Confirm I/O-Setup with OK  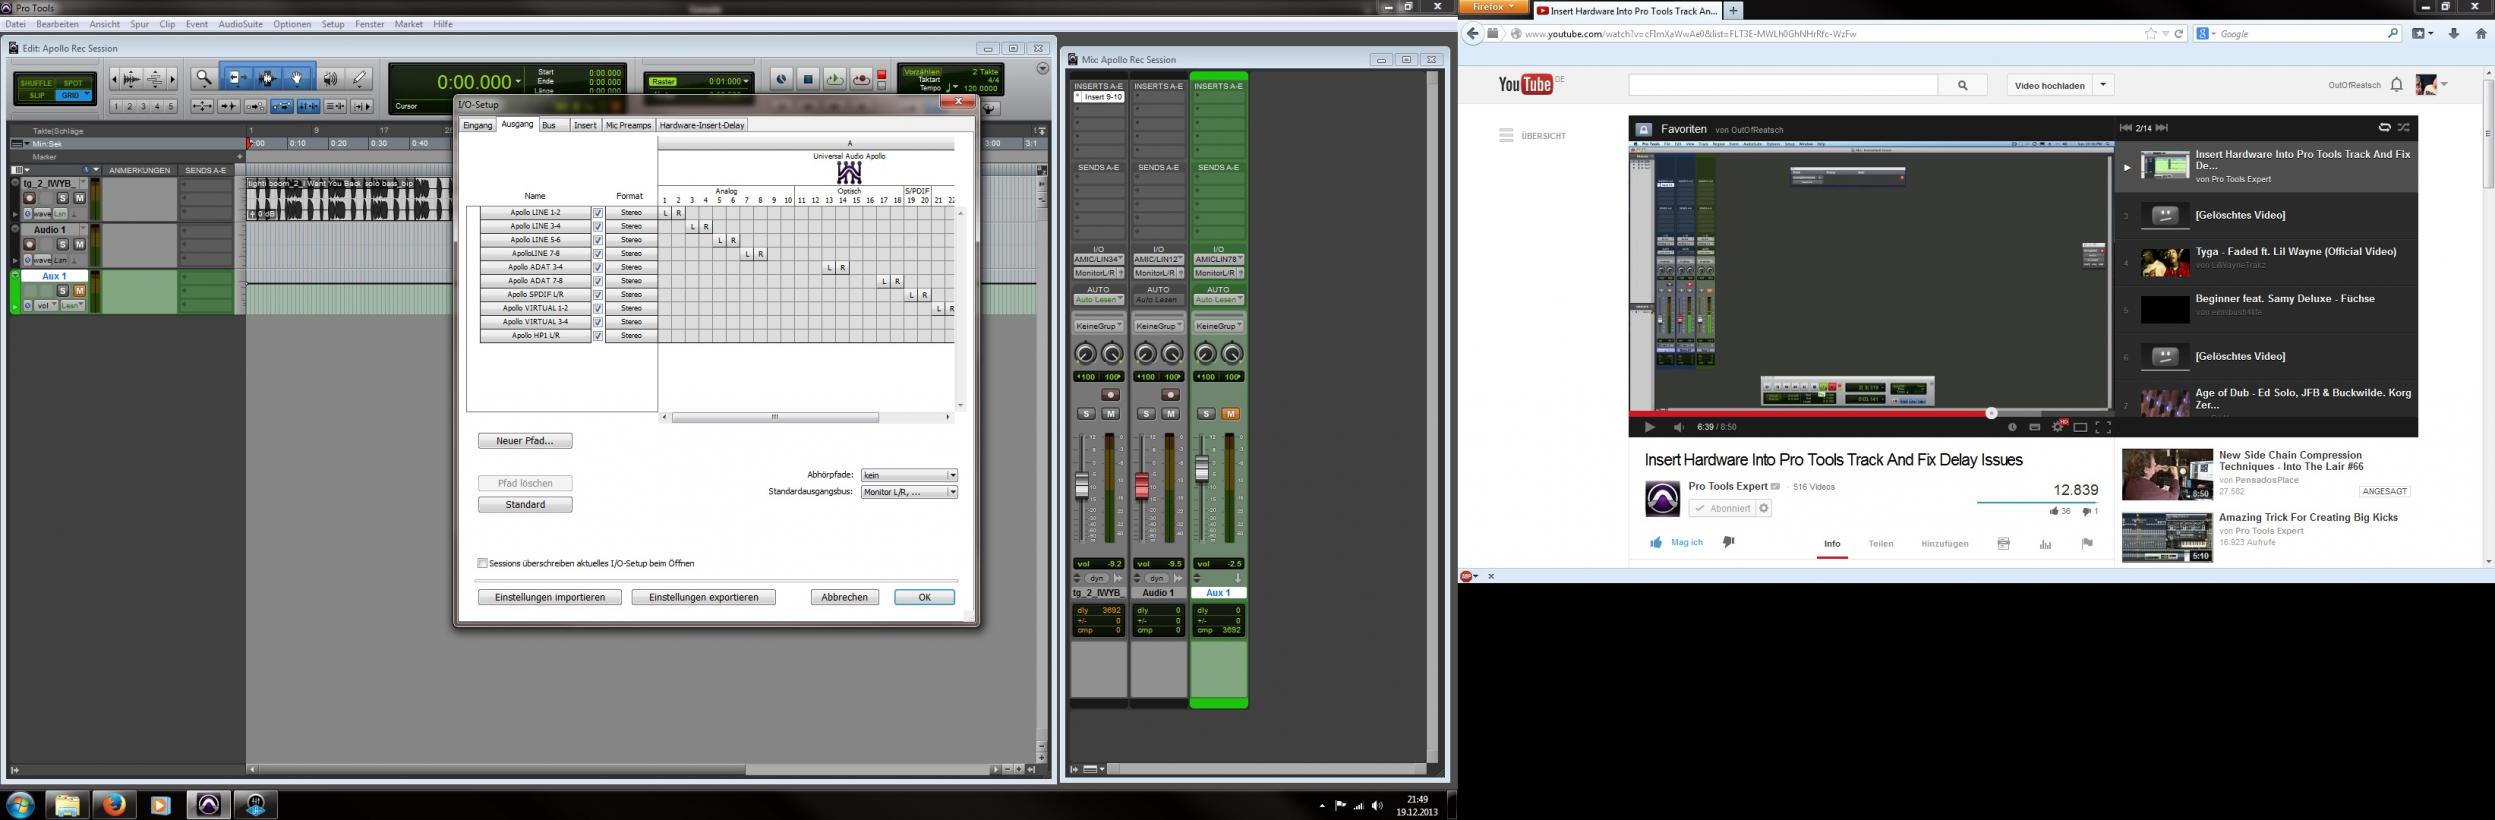click(924, 597)
